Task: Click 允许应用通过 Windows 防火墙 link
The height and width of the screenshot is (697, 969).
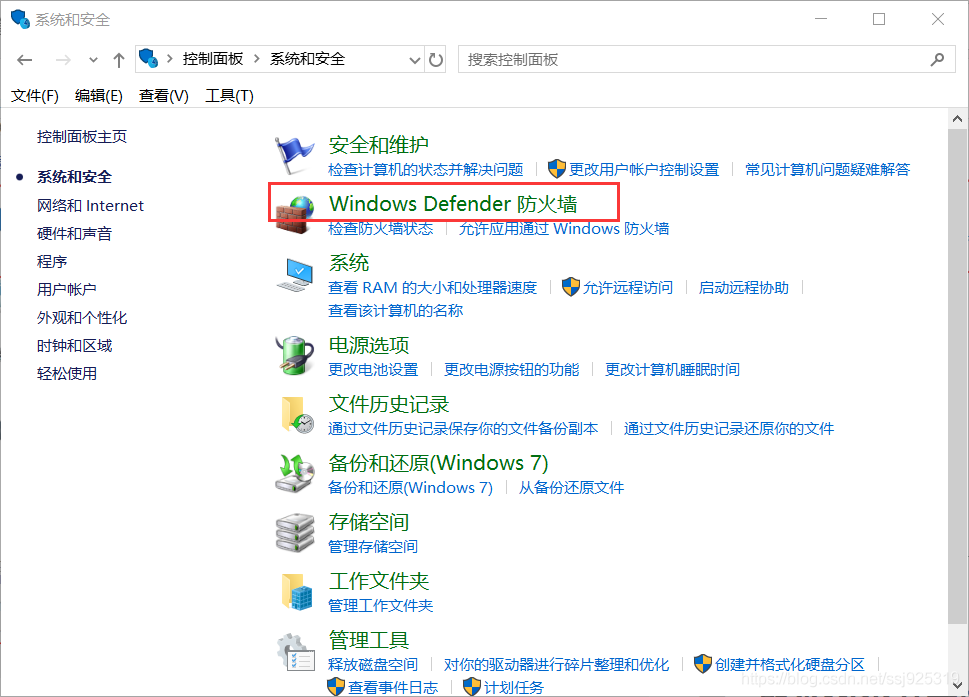Action: pyautogui.click(x=564, y=229)
